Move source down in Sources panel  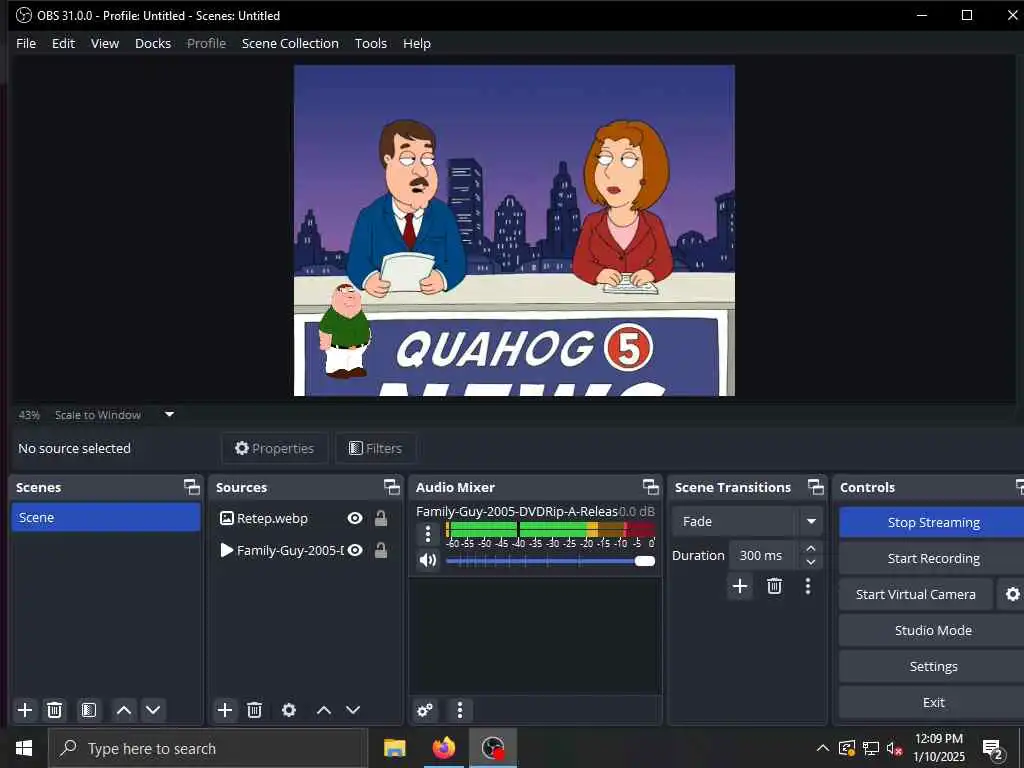pos(353,710)
